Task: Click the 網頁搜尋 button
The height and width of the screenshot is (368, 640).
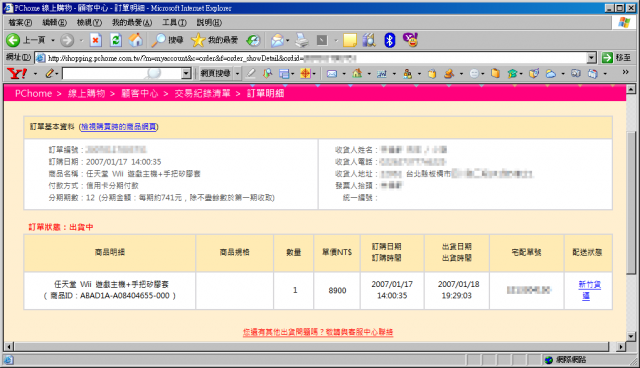Action: tap(215, 73)
